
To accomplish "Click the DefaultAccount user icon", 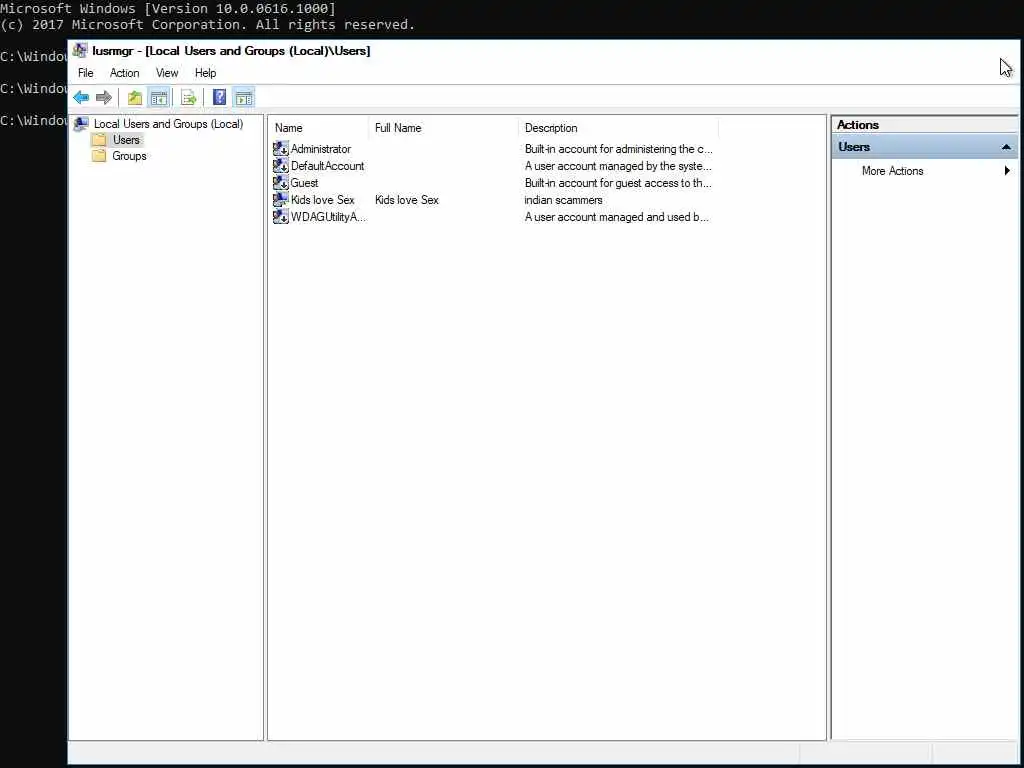I will 281,166.
